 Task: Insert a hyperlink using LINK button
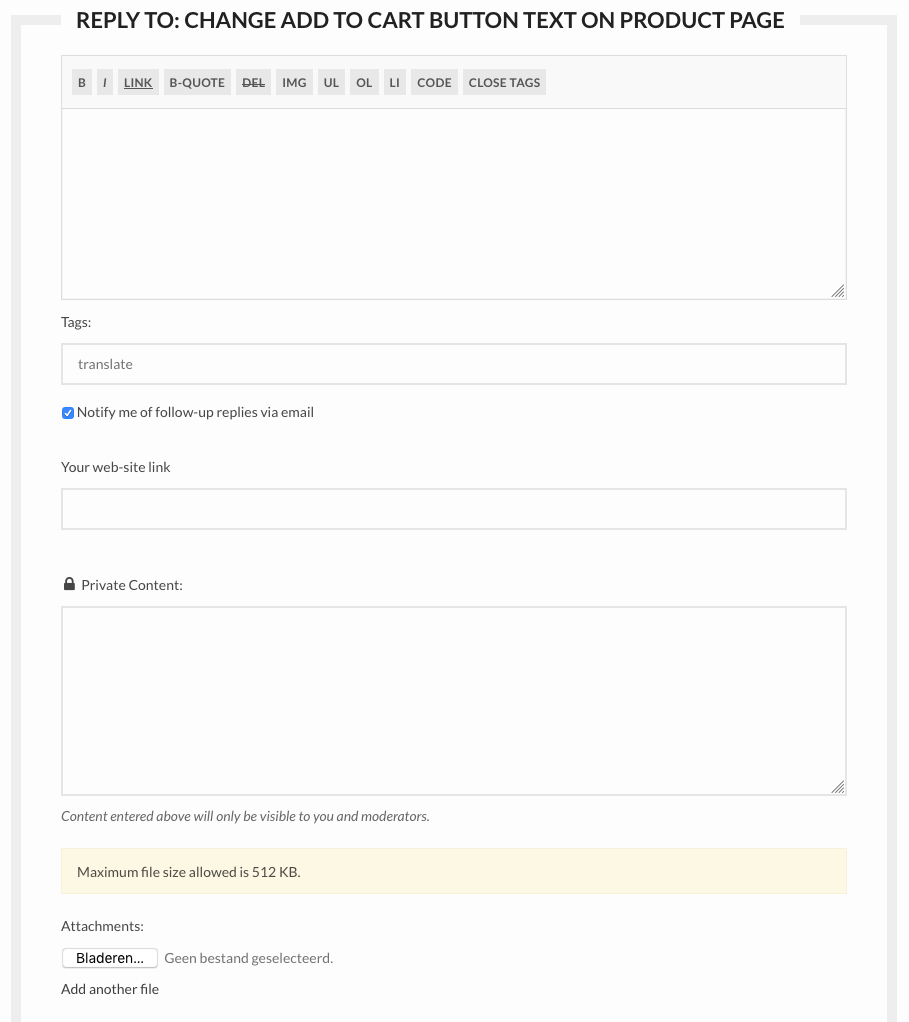tap(138, 83)
